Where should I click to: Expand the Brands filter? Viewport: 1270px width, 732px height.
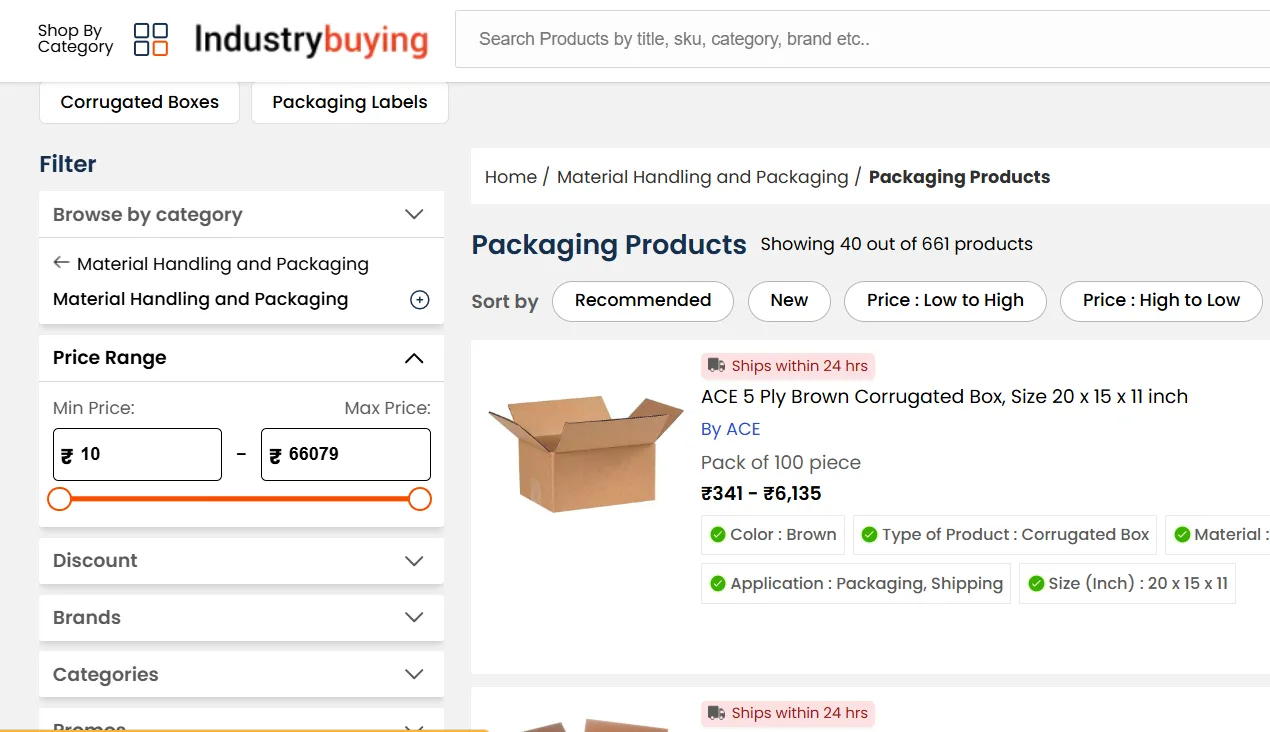click(414, 618)
